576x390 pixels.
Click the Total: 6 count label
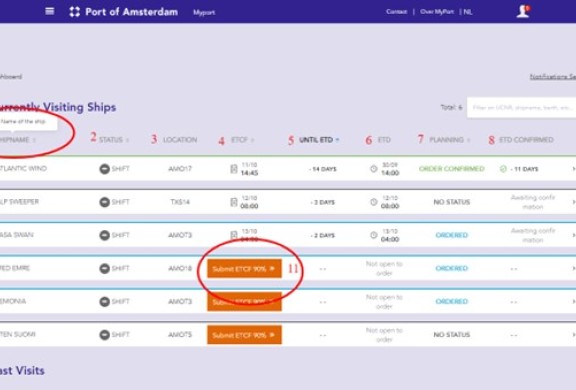451,108
